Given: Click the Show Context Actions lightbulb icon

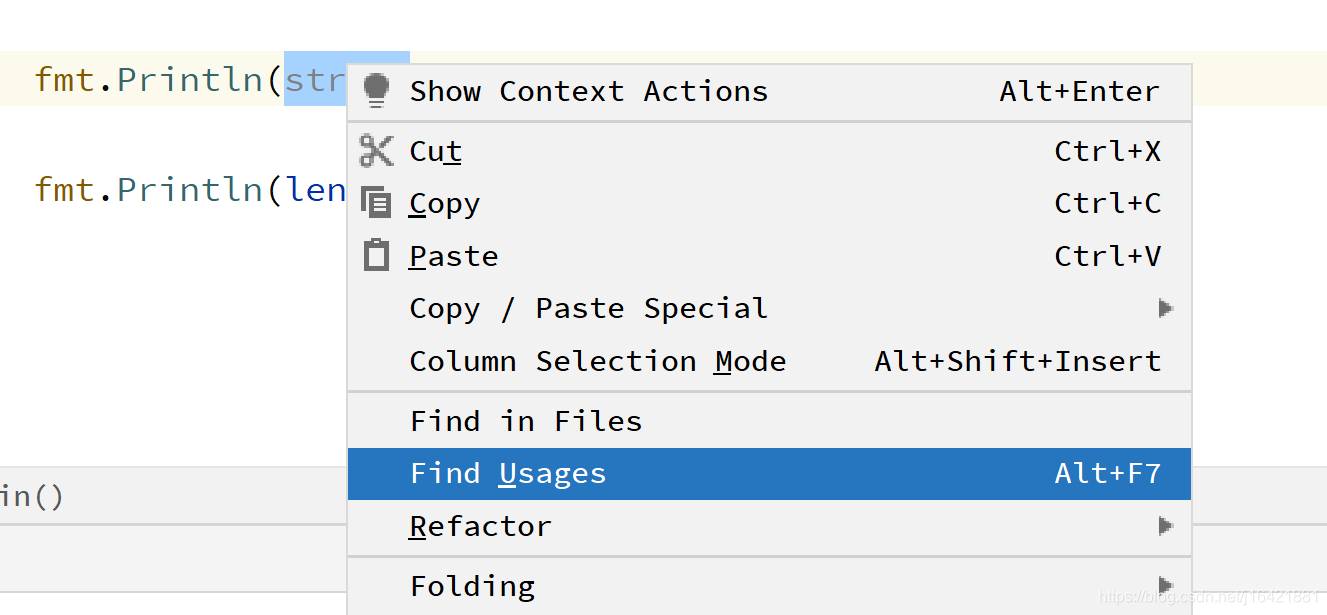Looking at the screenshot, I should point(376,90).
